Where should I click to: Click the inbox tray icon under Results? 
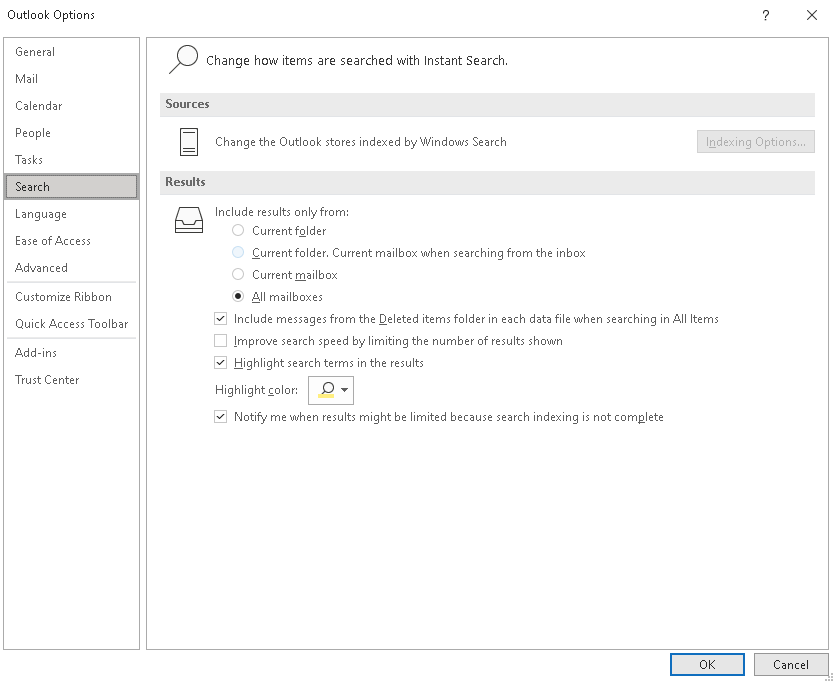pyautogui.click(x=189, y=220)
